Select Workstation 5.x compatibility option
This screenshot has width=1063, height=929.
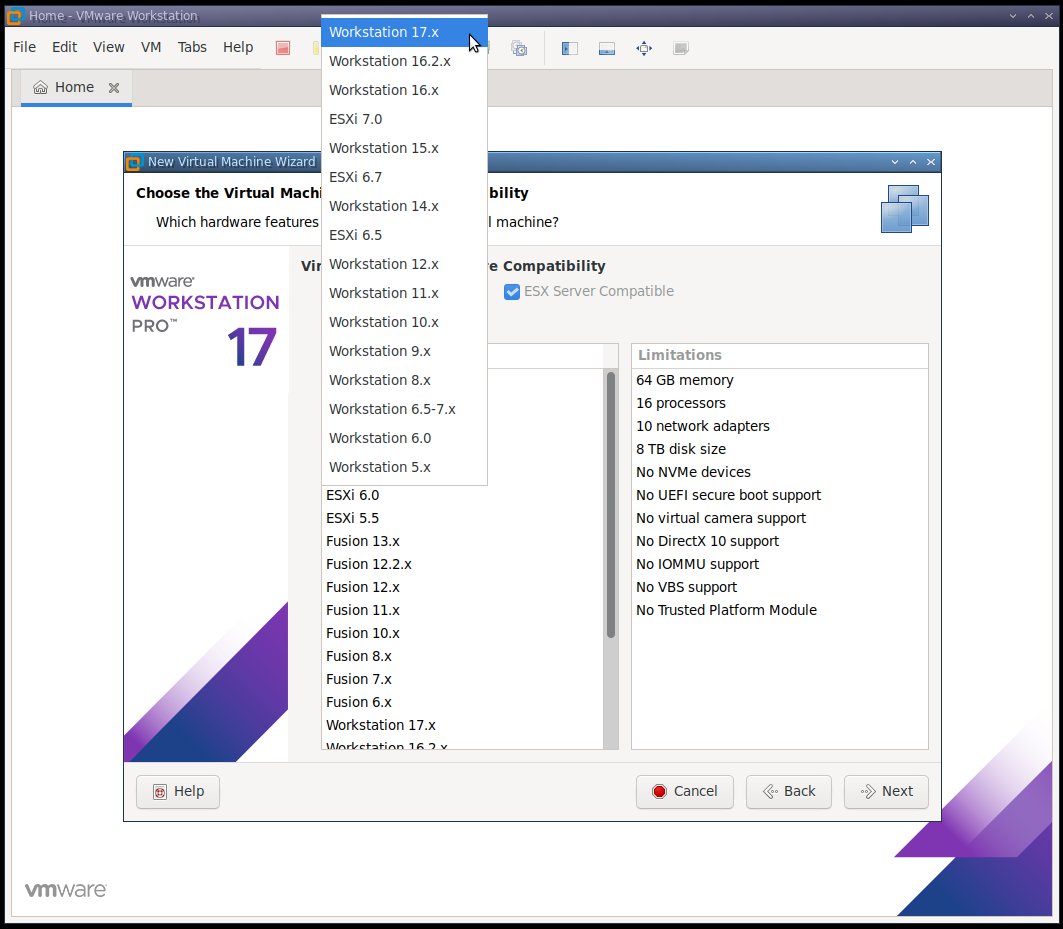[x=404, y=467]
